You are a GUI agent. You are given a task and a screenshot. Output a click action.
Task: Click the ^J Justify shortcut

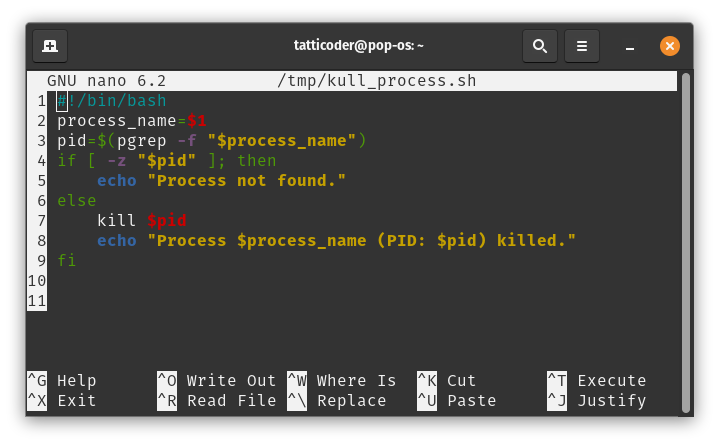[596, 401]
